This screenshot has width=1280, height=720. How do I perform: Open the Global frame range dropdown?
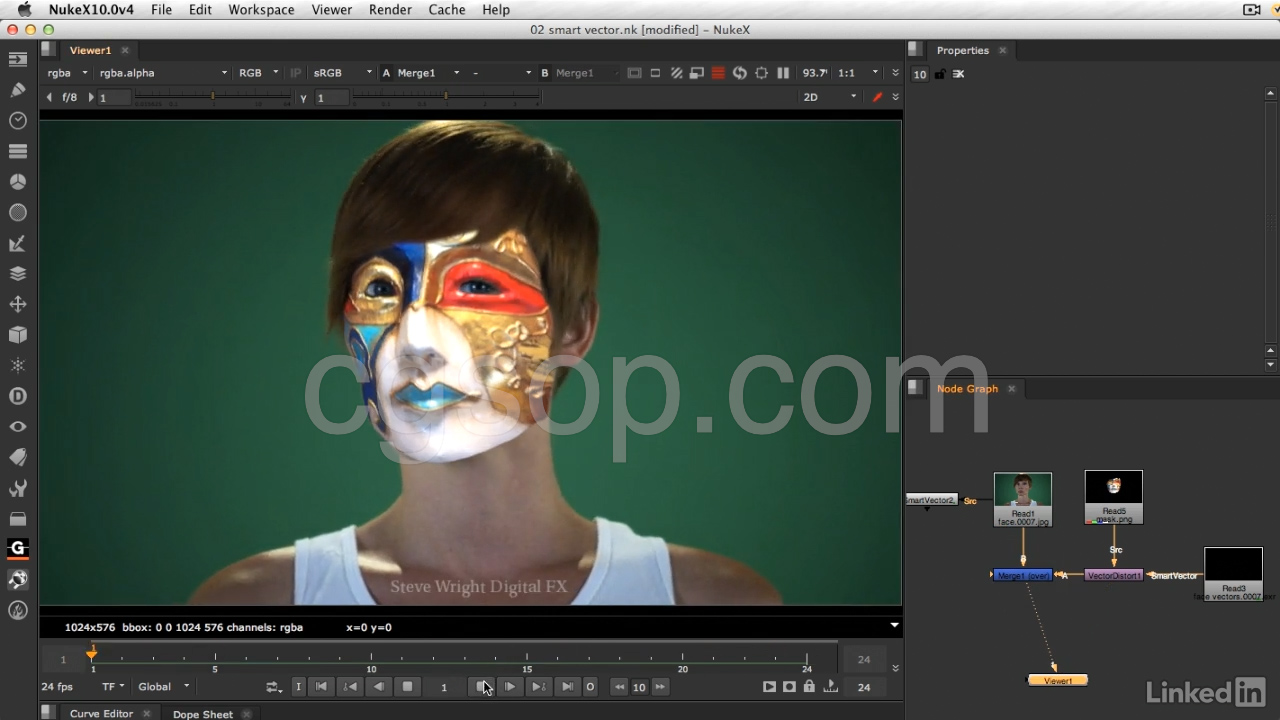click(x=164, y=687)
